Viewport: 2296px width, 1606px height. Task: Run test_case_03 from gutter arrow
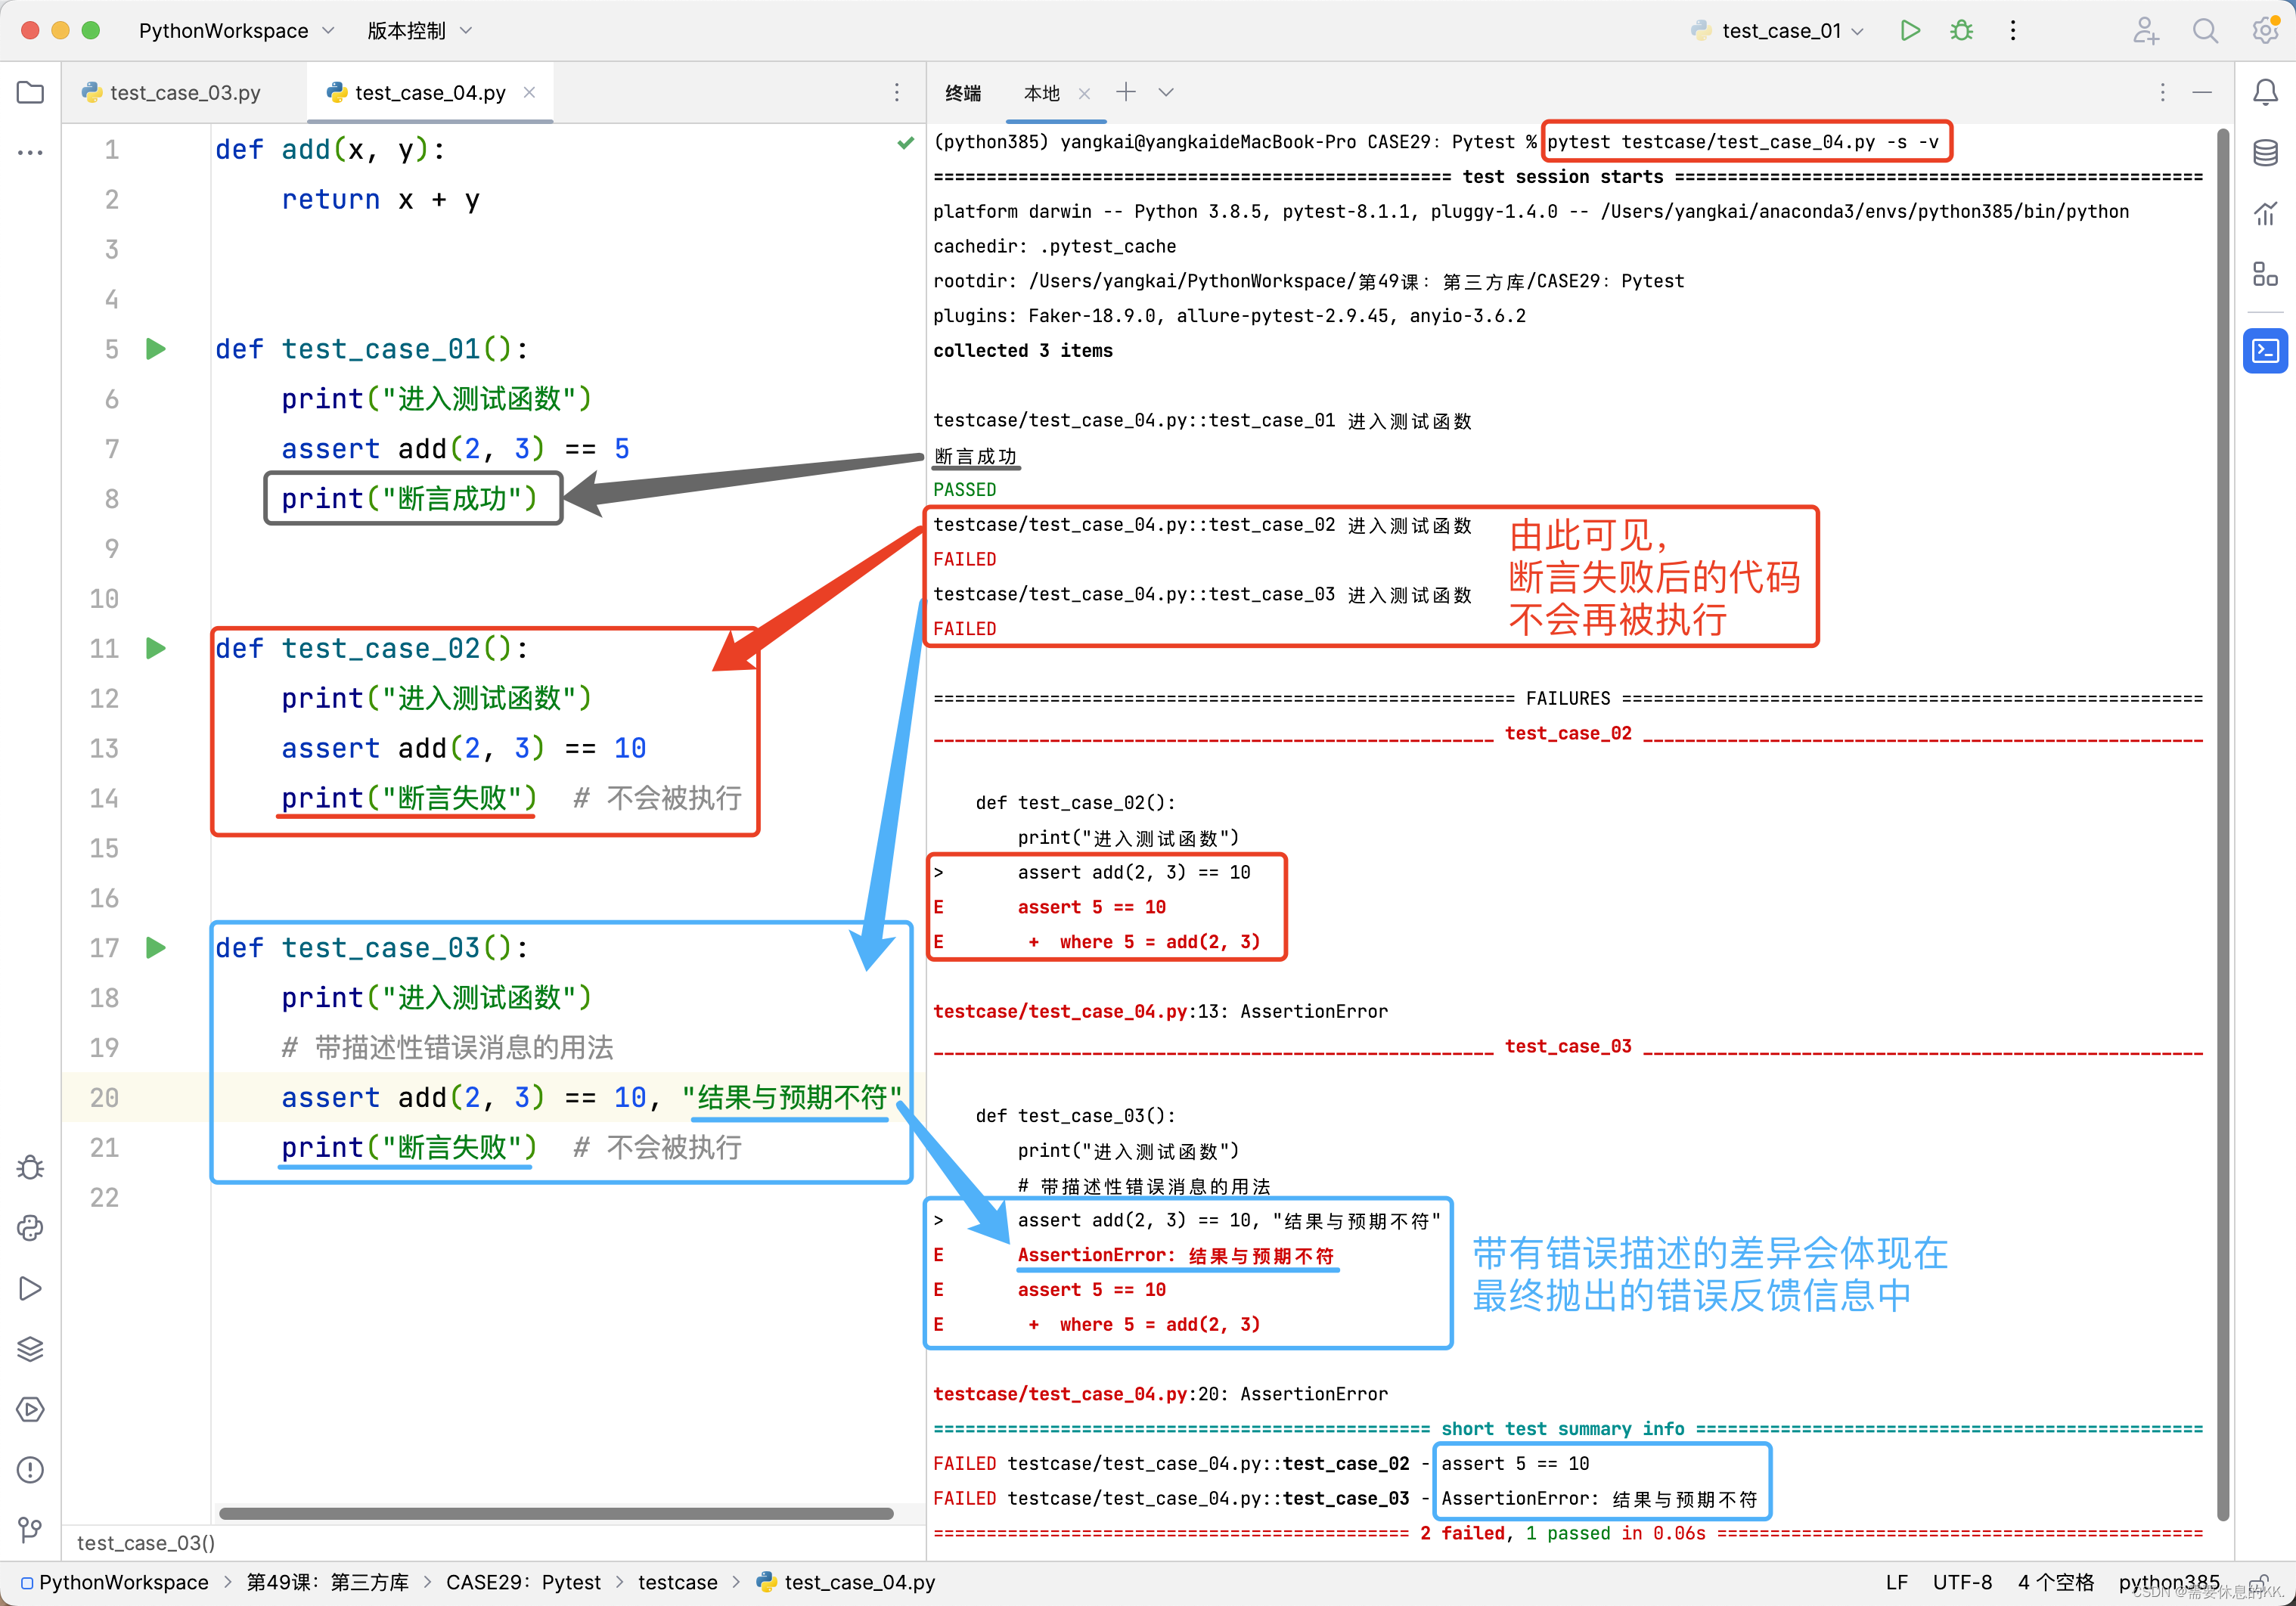tap(156, 947)
